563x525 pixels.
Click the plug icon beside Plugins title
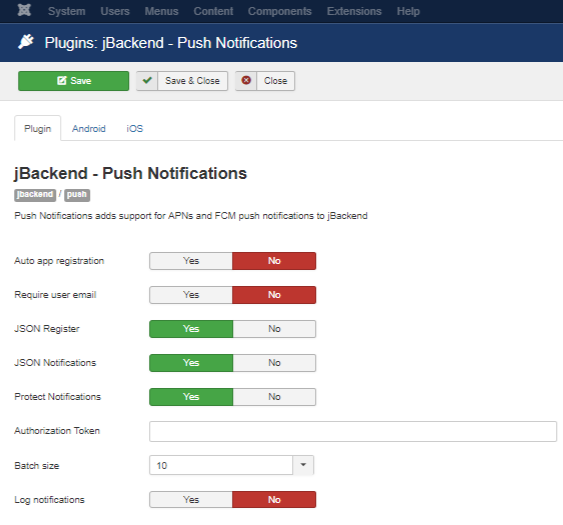click(x=26, y=42)
